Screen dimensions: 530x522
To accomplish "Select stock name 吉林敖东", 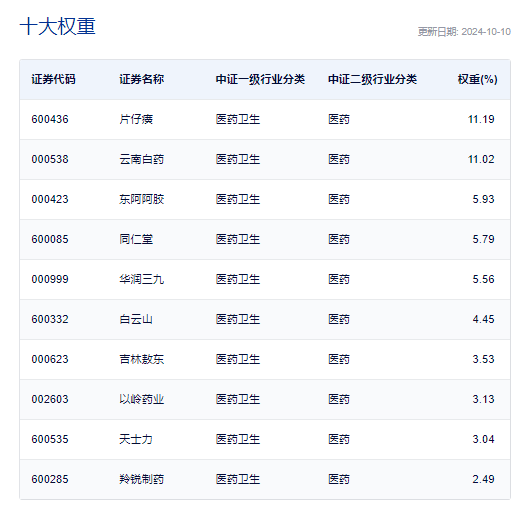I will click(142, 359).
